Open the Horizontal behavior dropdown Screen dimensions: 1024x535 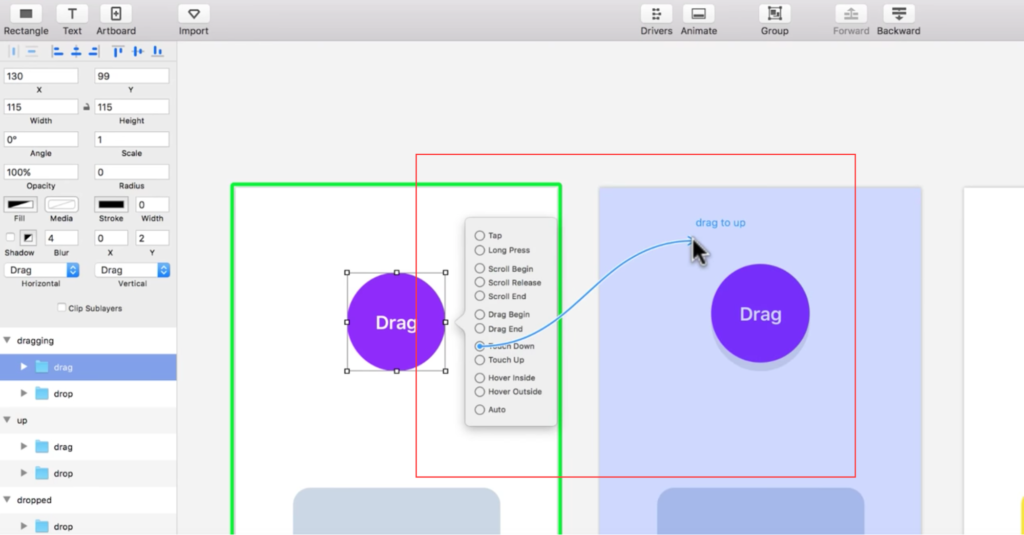41,270
